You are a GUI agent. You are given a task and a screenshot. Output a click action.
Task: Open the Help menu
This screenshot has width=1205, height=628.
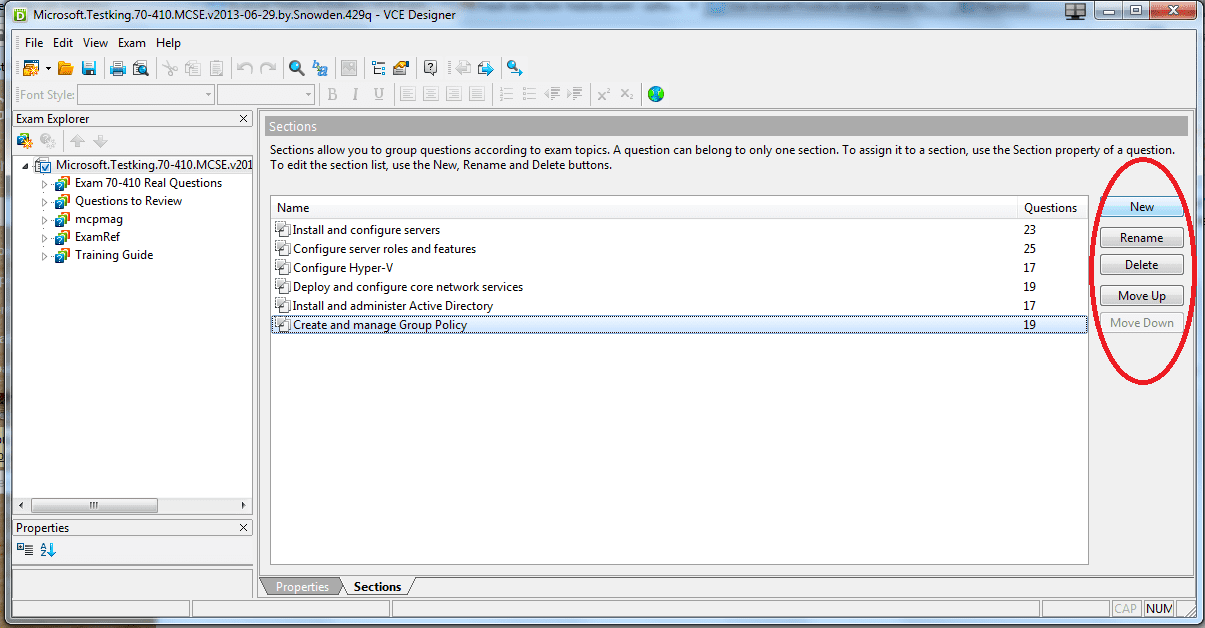point(169,43)
